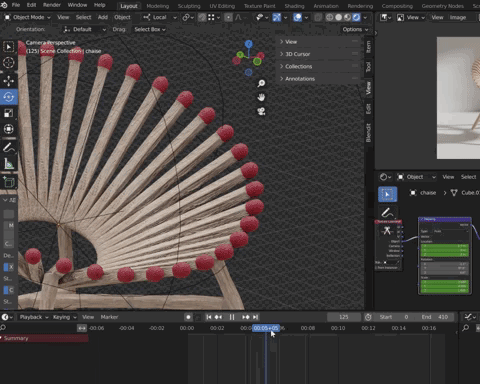Viewport: 480px width, 384px height.
Task: Switch to rendered shading mode
Action: click(x=356, y=17)
